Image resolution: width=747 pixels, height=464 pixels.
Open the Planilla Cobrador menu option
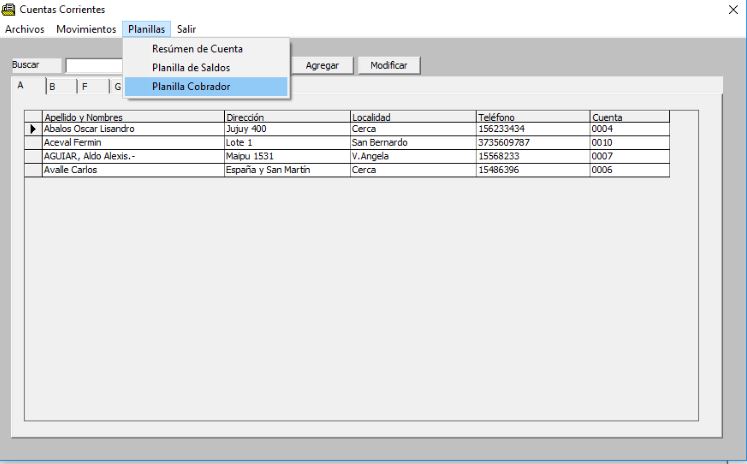click(x=191, y=86)
